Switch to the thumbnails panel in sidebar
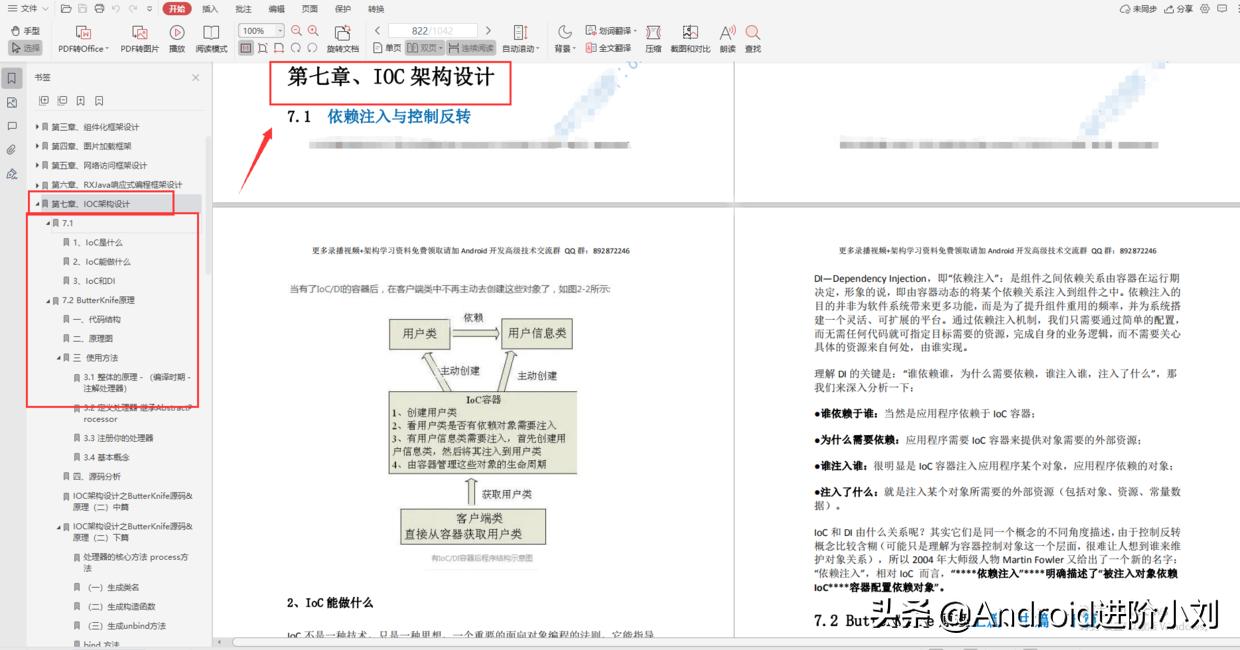The image size is (1240, 650). click(x=11, y=102)
